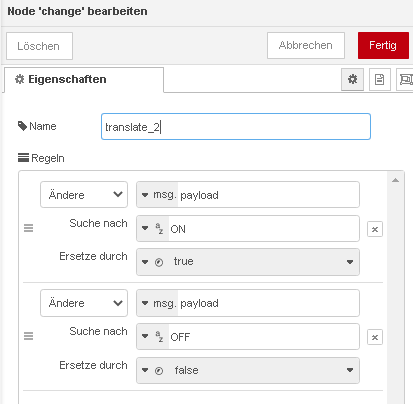Open node properties gear icon
The width and height of the screenshot is (413, 404).
352,79
